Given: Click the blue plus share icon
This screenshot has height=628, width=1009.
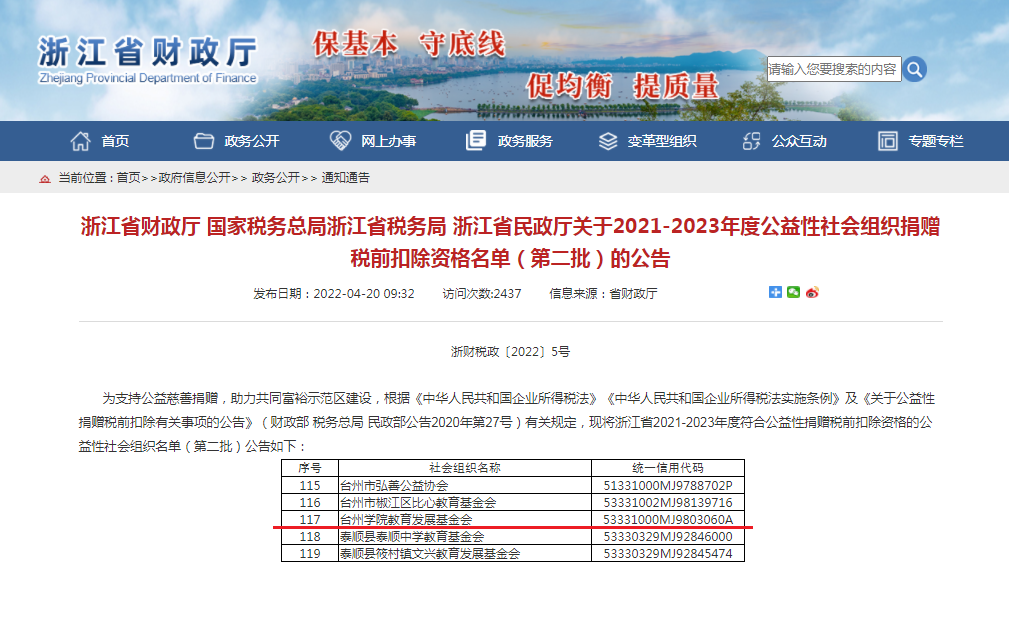Looking at the screenshot, I should [775, 292].
